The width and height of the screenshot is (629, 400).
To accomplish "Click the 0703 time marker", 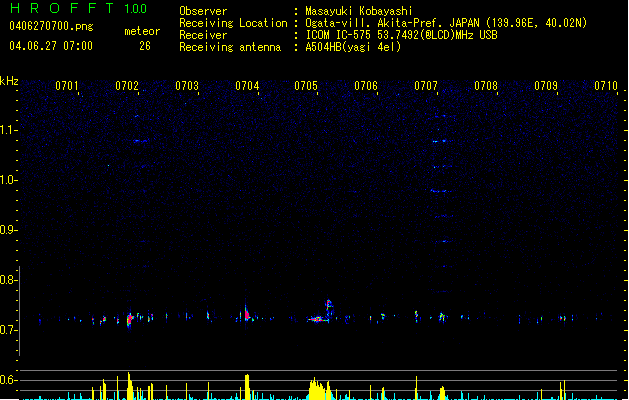I will (187, 86).
